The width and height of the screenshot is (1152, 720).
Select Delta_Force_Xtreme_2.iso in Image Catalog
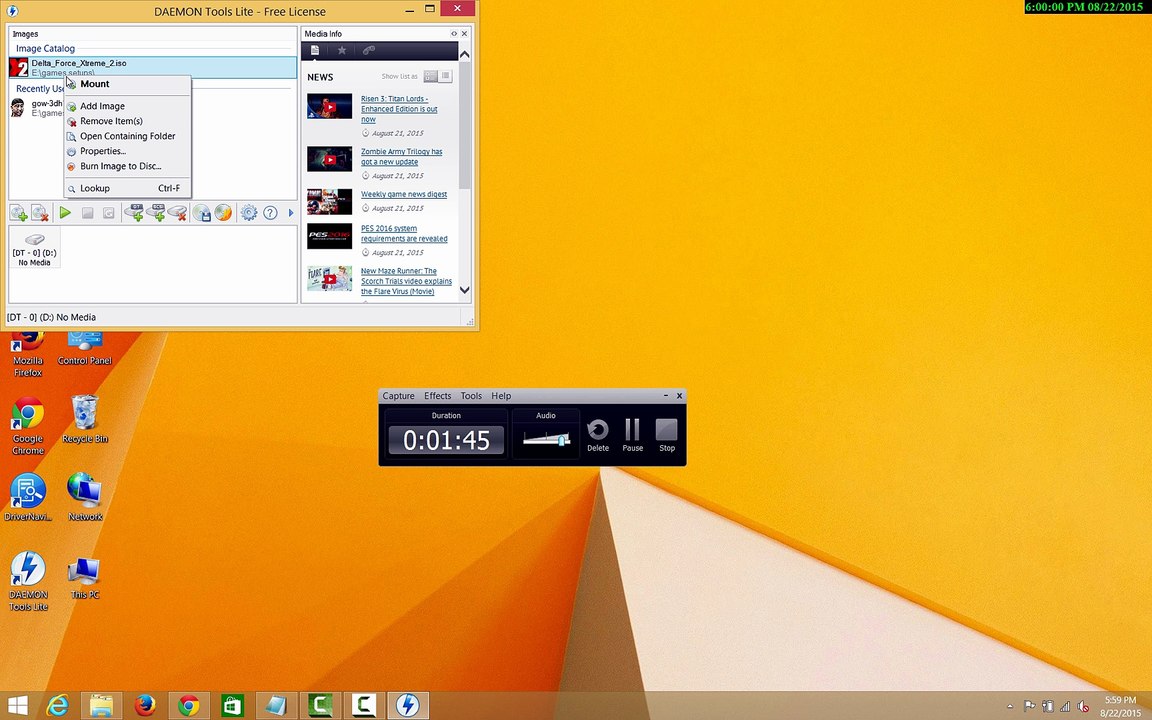coord(153,67)
